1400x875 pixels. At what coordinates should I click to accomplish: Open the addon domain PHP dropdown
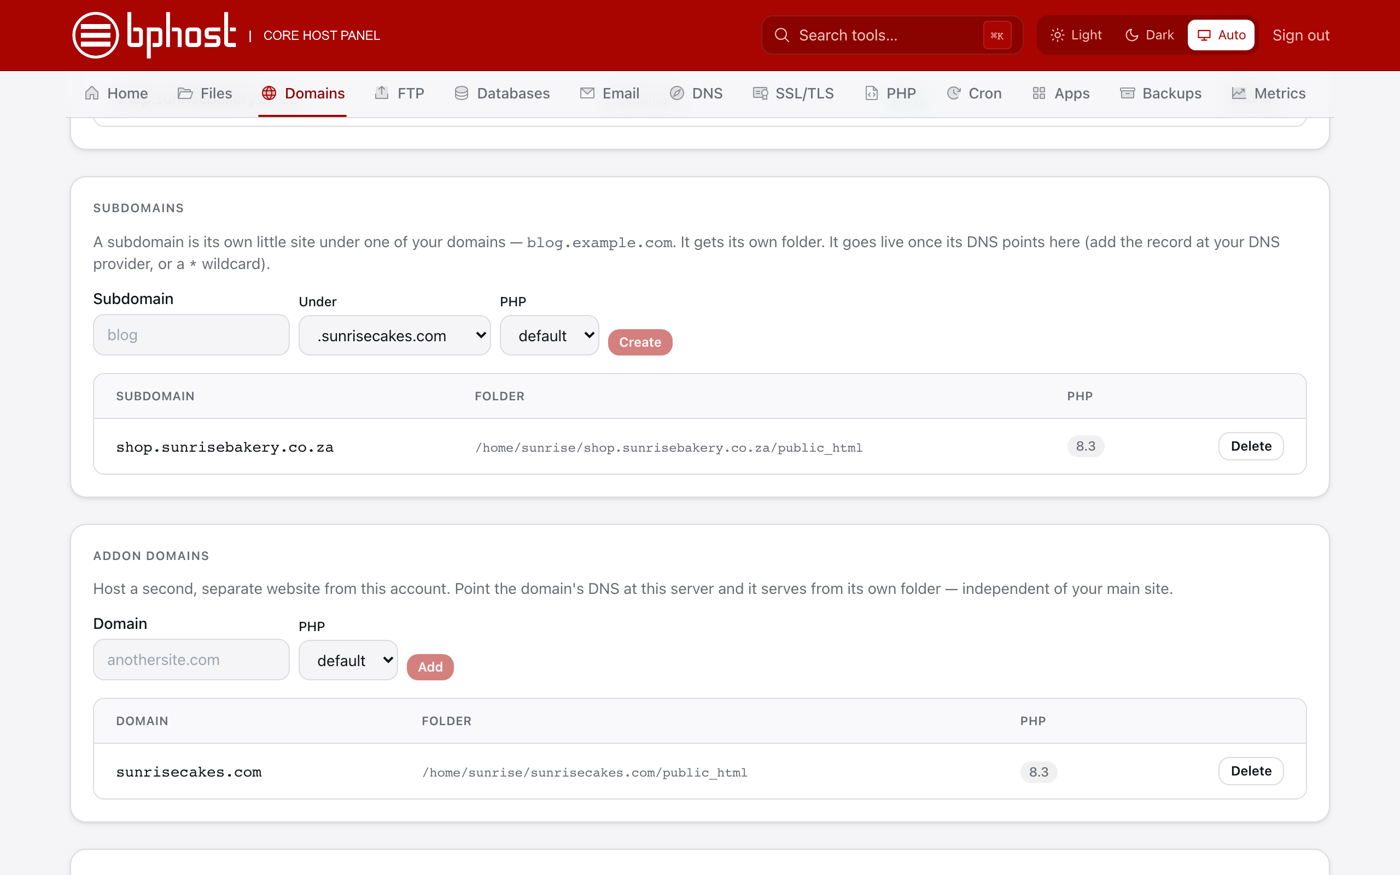click(348, 660)
